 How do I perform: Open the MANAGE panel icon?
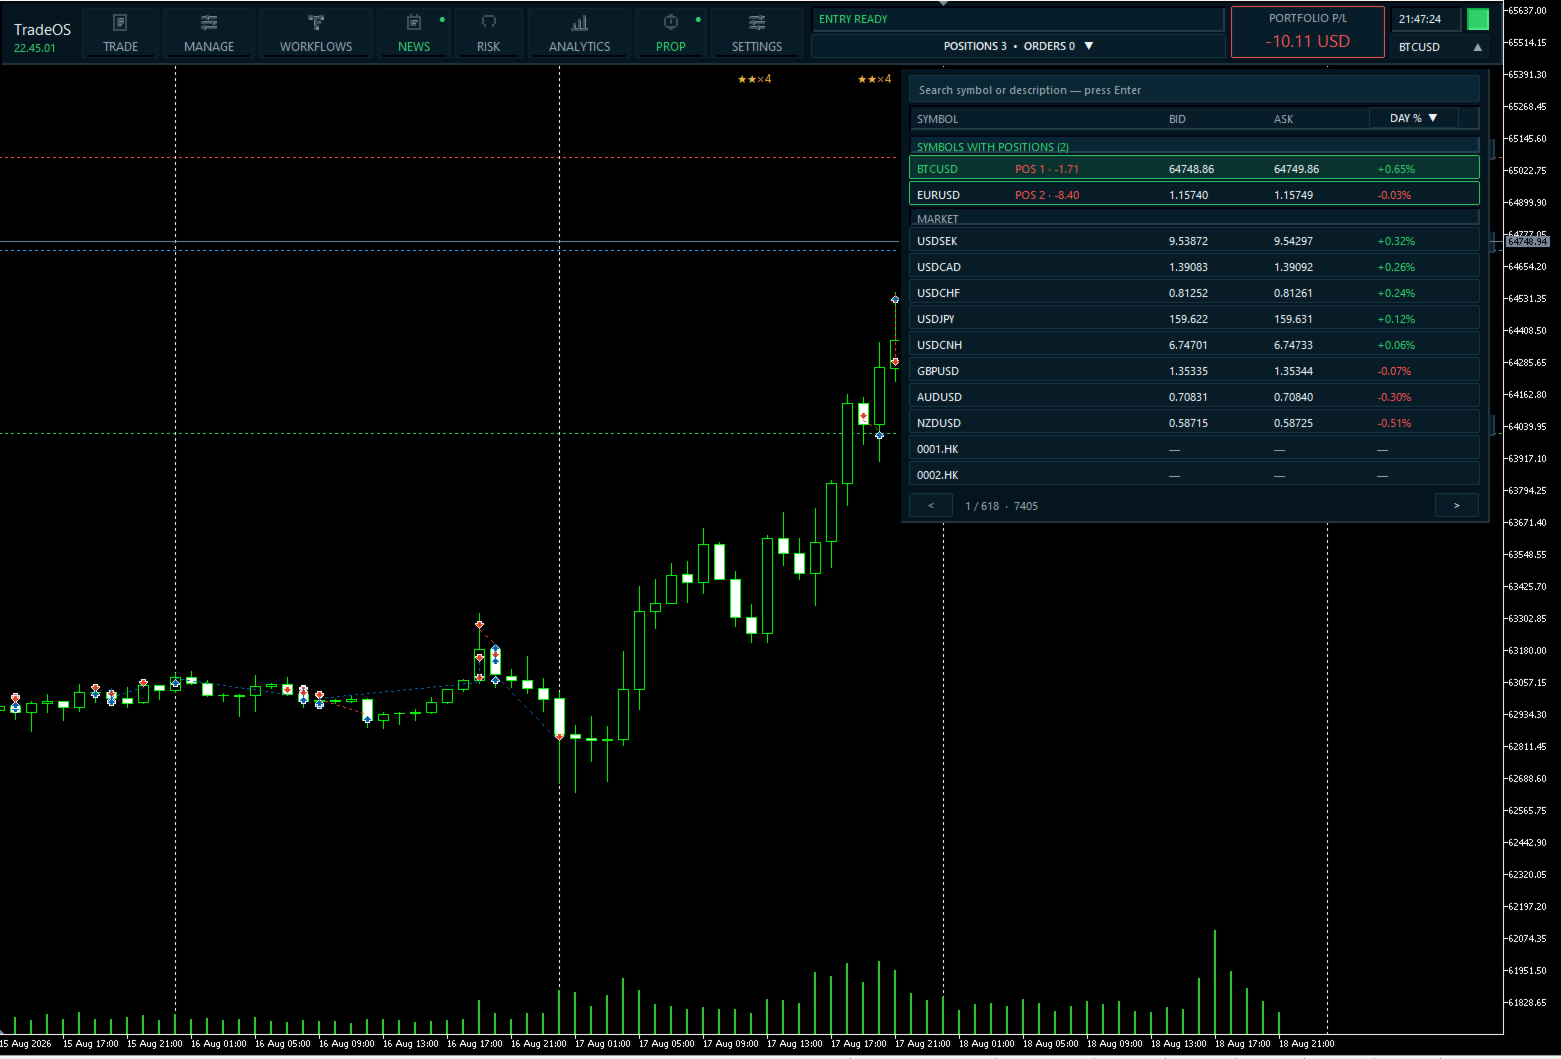[x=209, y=22]
